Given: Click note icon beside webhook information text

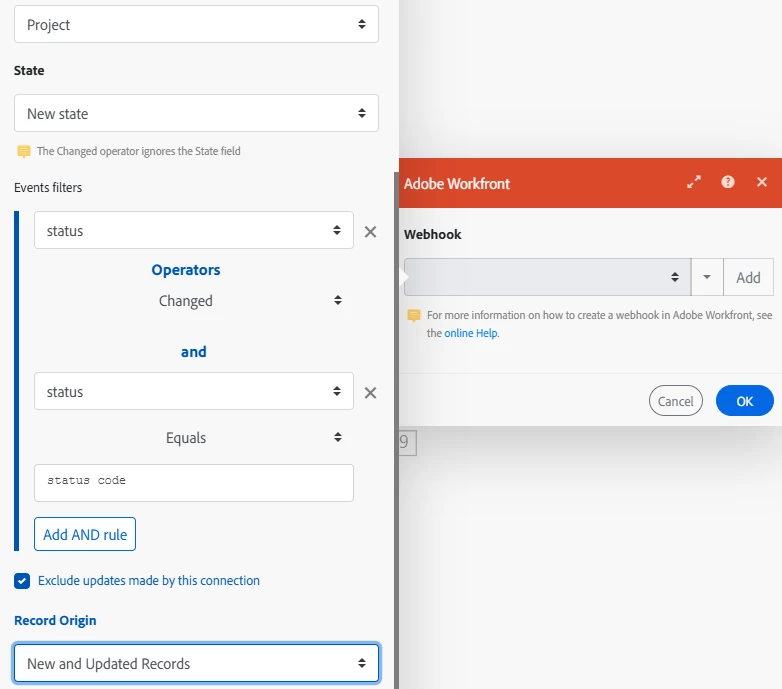Looking at the screenshot, I should pos(413,316).
